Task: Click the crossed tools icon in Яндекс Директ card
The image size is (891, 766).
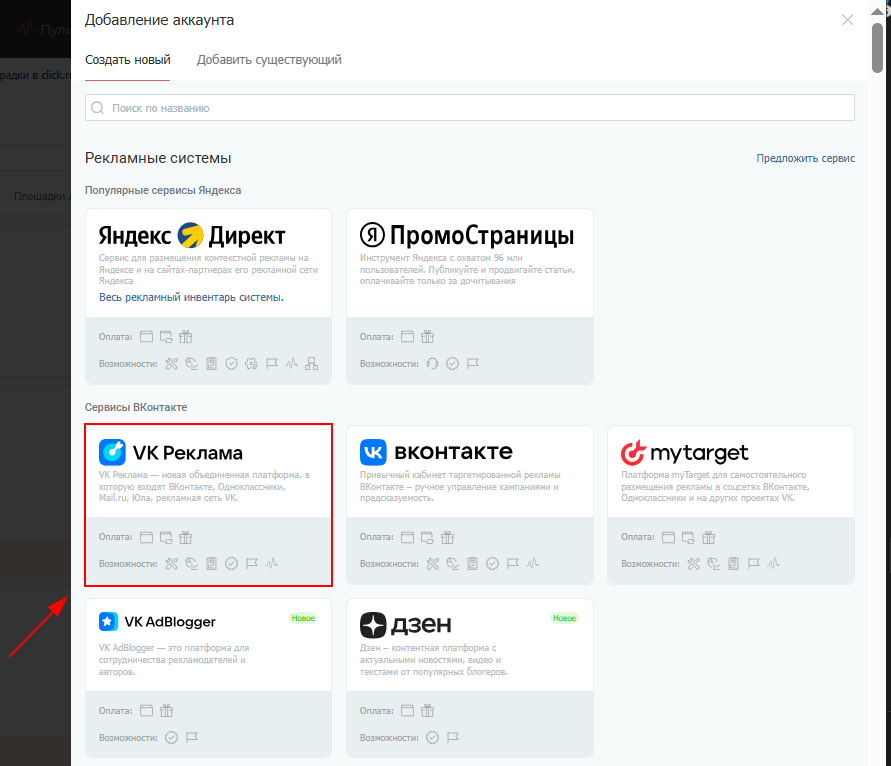Action: (x=172, y=364)
